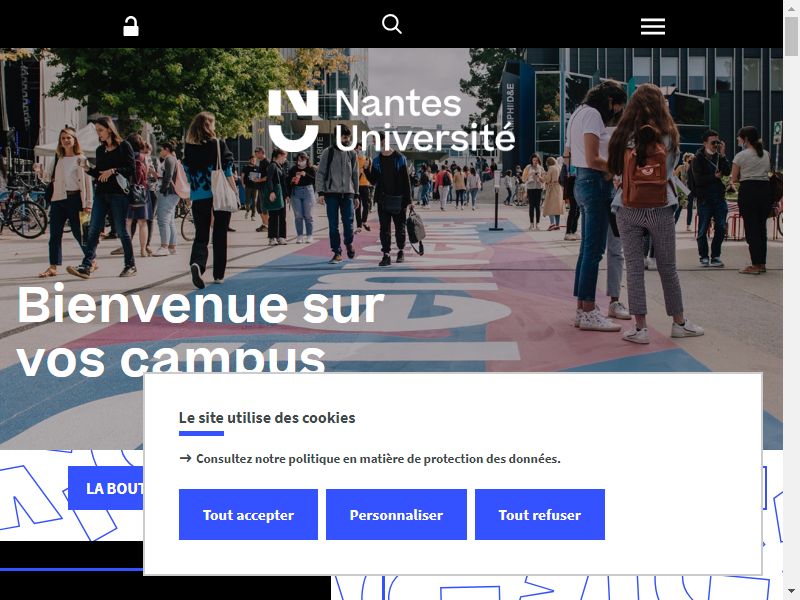This screenshot has height=600, width=800.
Task: Accept all cookies with Tout accepter
Action: (x=248, y=514)
